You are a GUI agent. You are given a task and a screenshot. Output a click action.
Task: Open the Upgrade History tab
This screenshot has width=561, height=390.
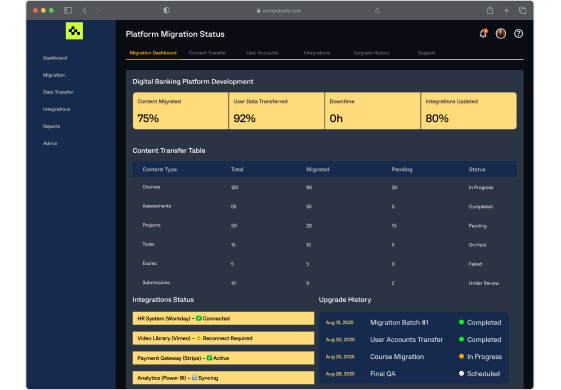pos(371,53)
